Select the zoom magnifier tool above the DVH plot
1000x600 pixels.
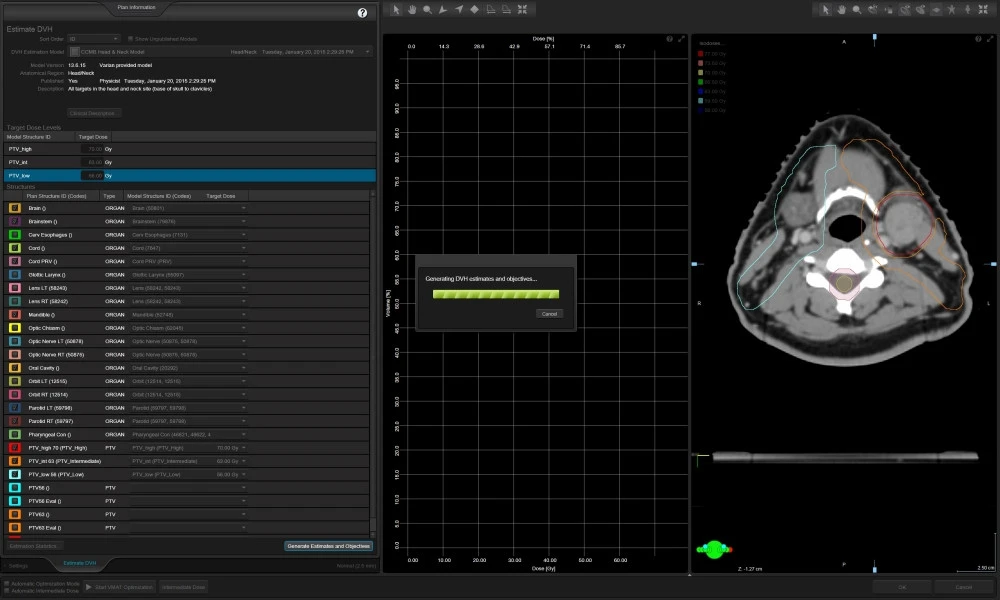tap(429, 9)
